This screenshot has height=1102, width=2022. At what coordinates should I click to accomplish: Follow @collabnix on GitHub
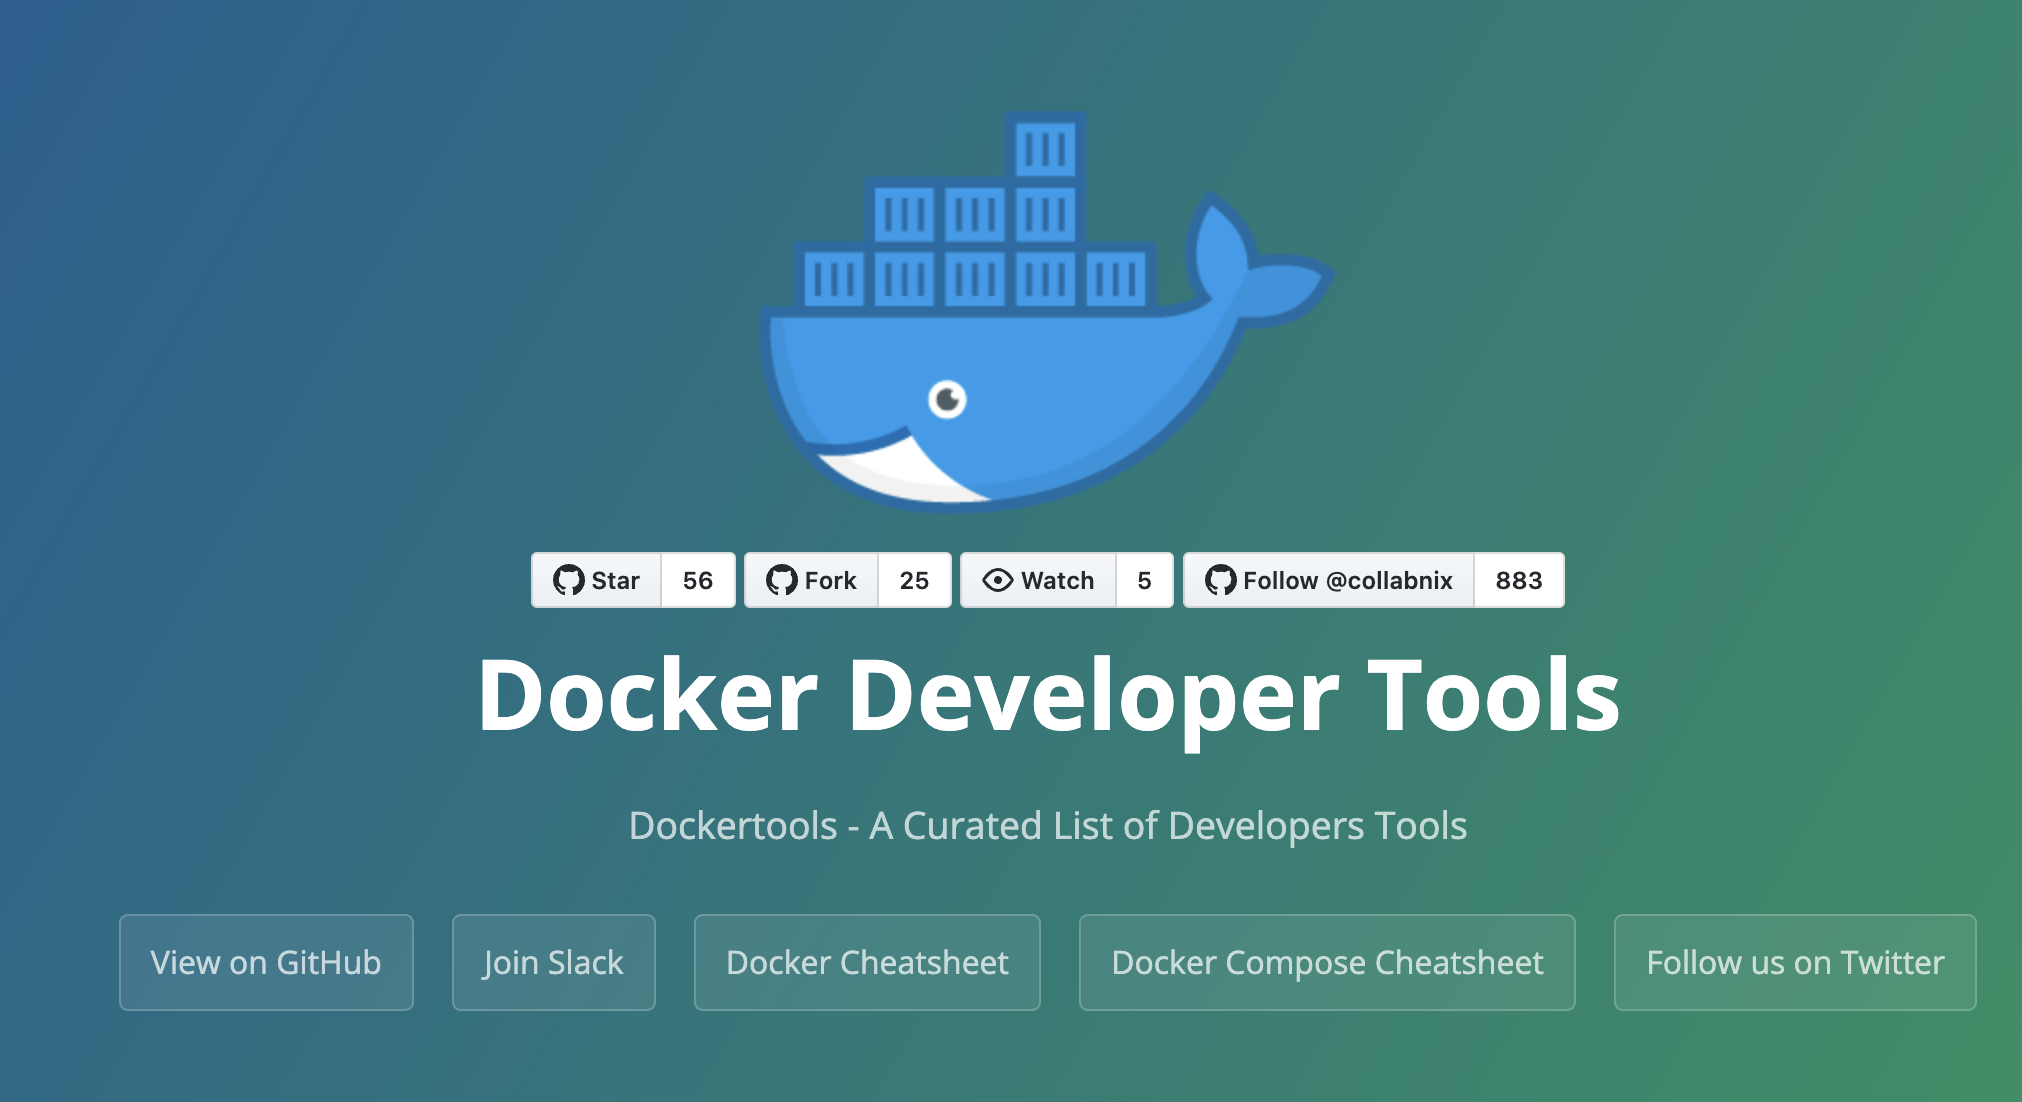pyautogui.click(x=1330, y=580)
